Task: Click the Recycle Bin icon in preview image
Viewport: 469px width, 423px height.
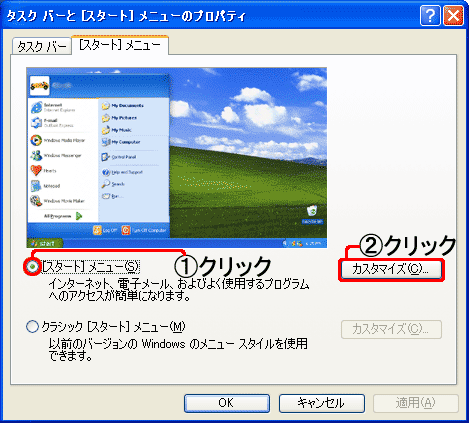Action: pyautogui.click(x=312, y=211)
